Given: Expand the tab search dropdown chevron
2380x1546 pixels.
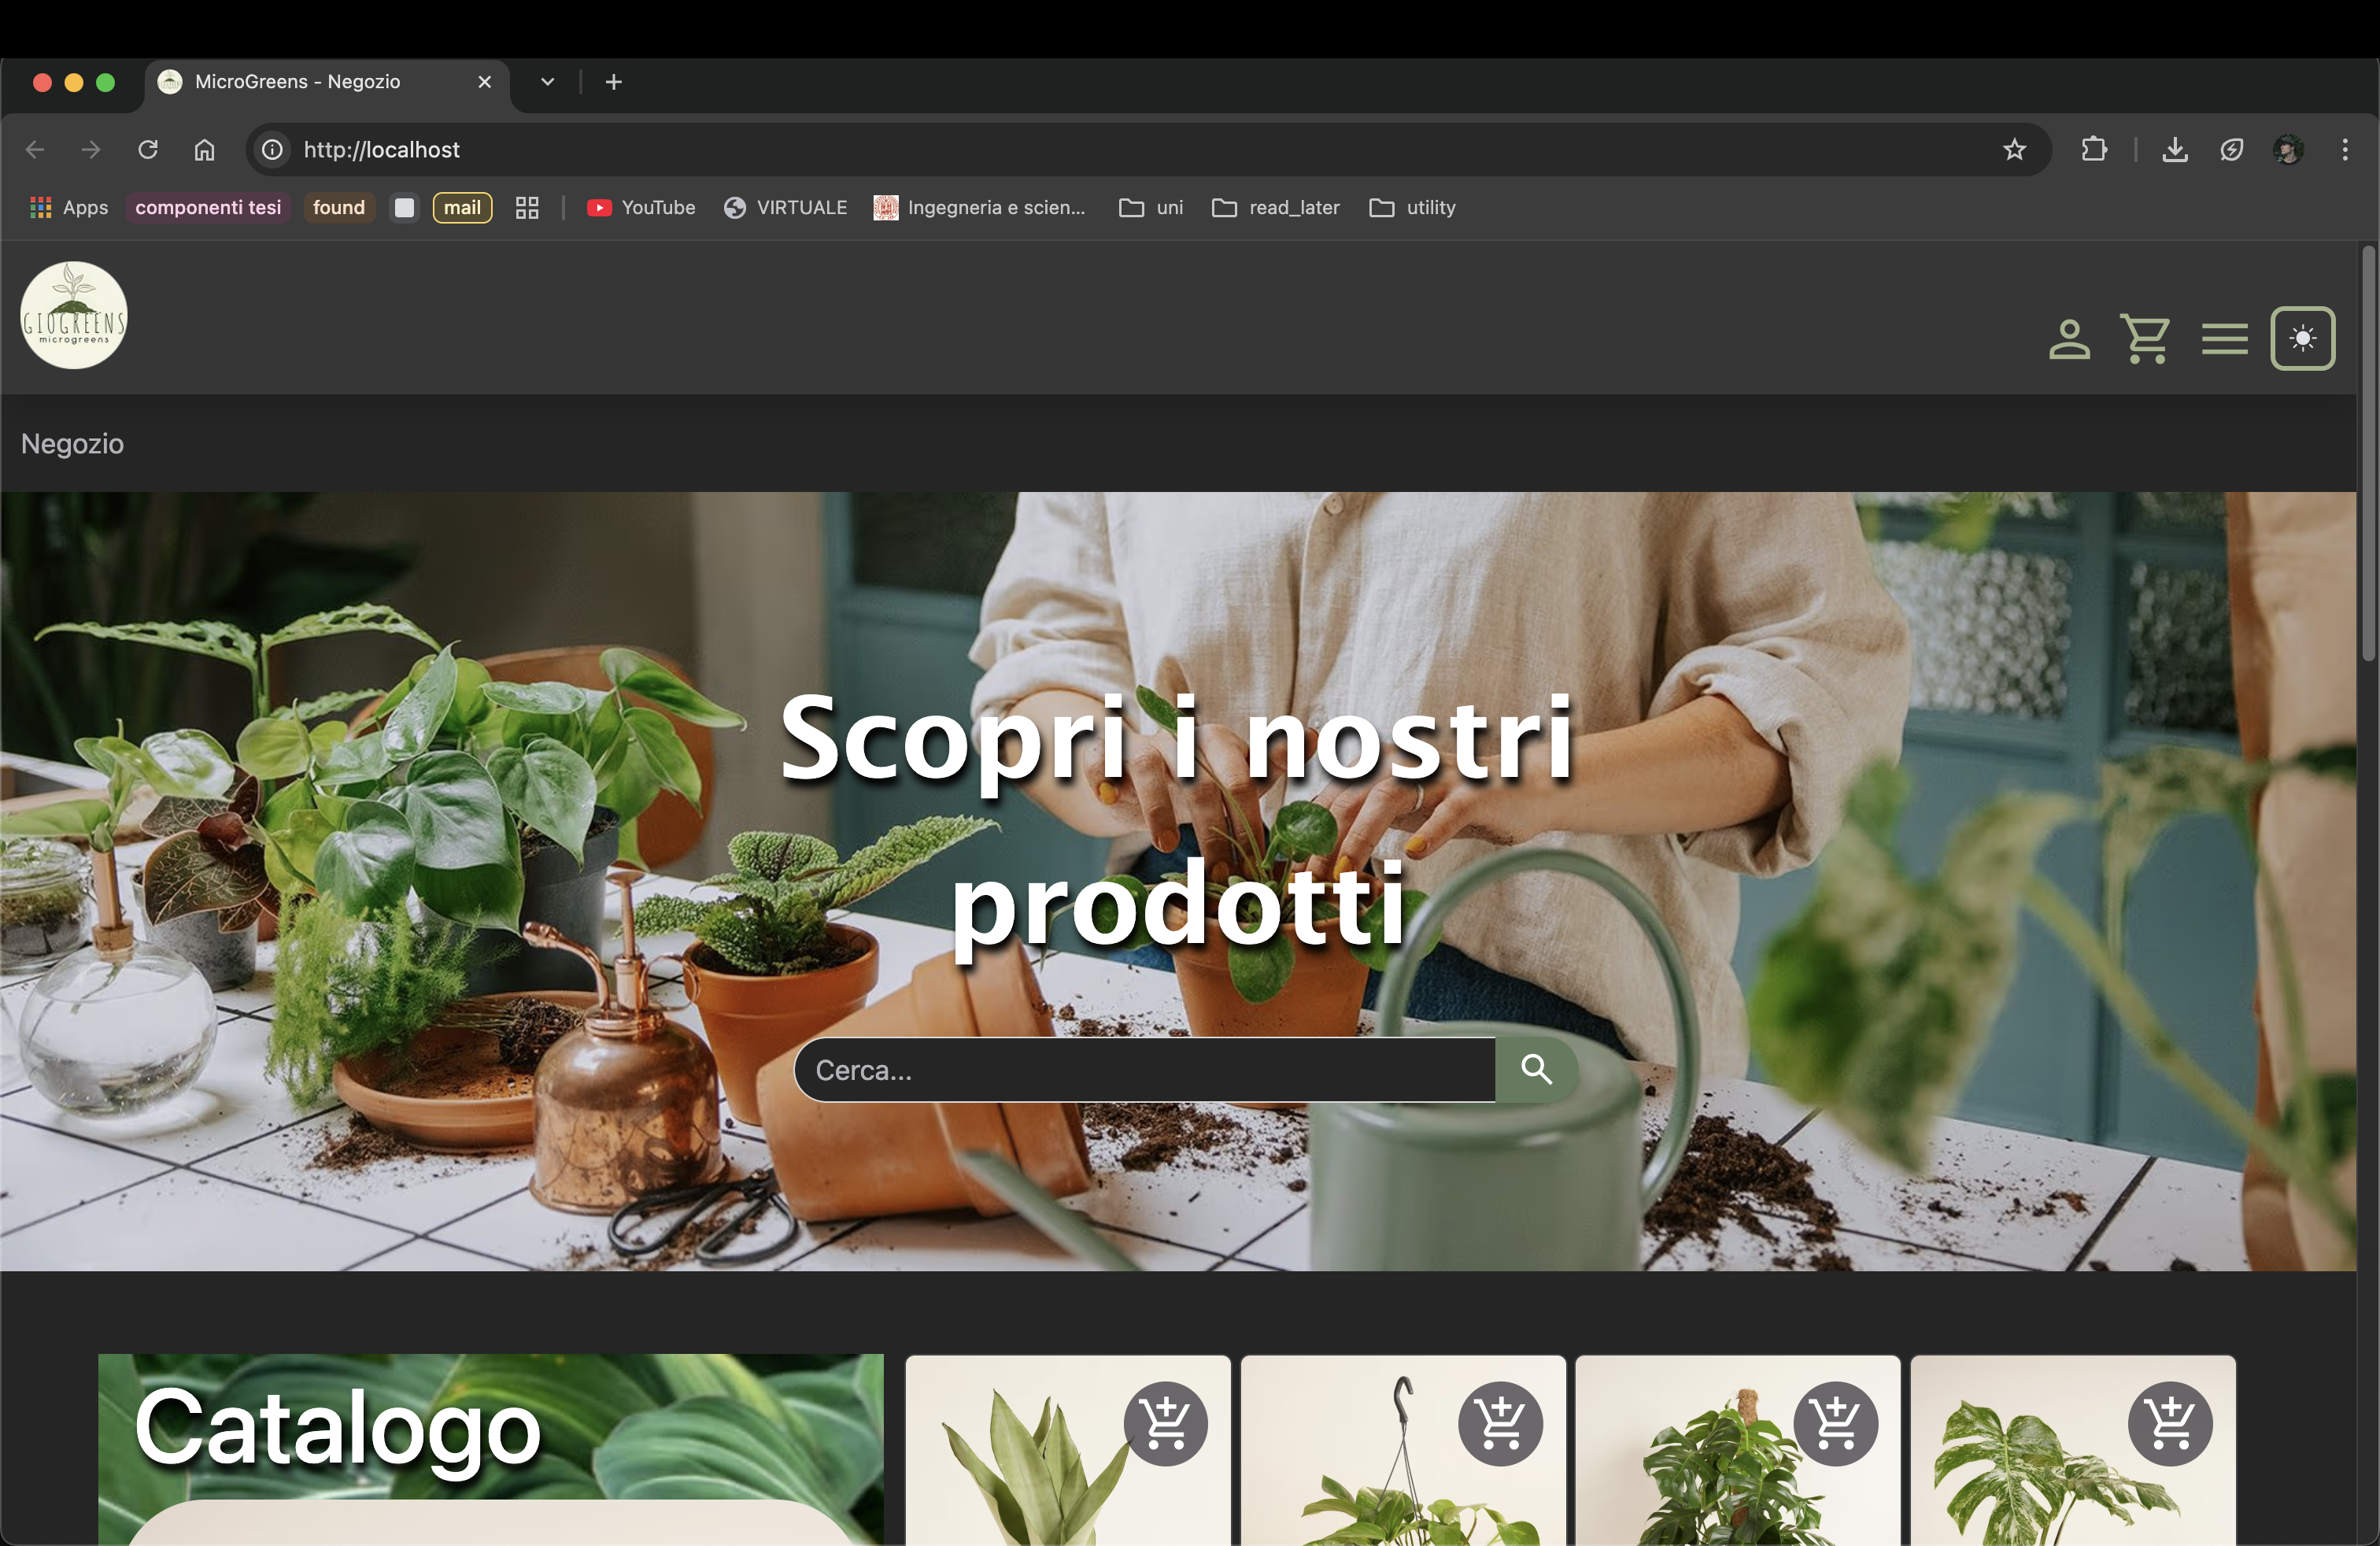Looking at the screenshot, I should click(547, 82).
